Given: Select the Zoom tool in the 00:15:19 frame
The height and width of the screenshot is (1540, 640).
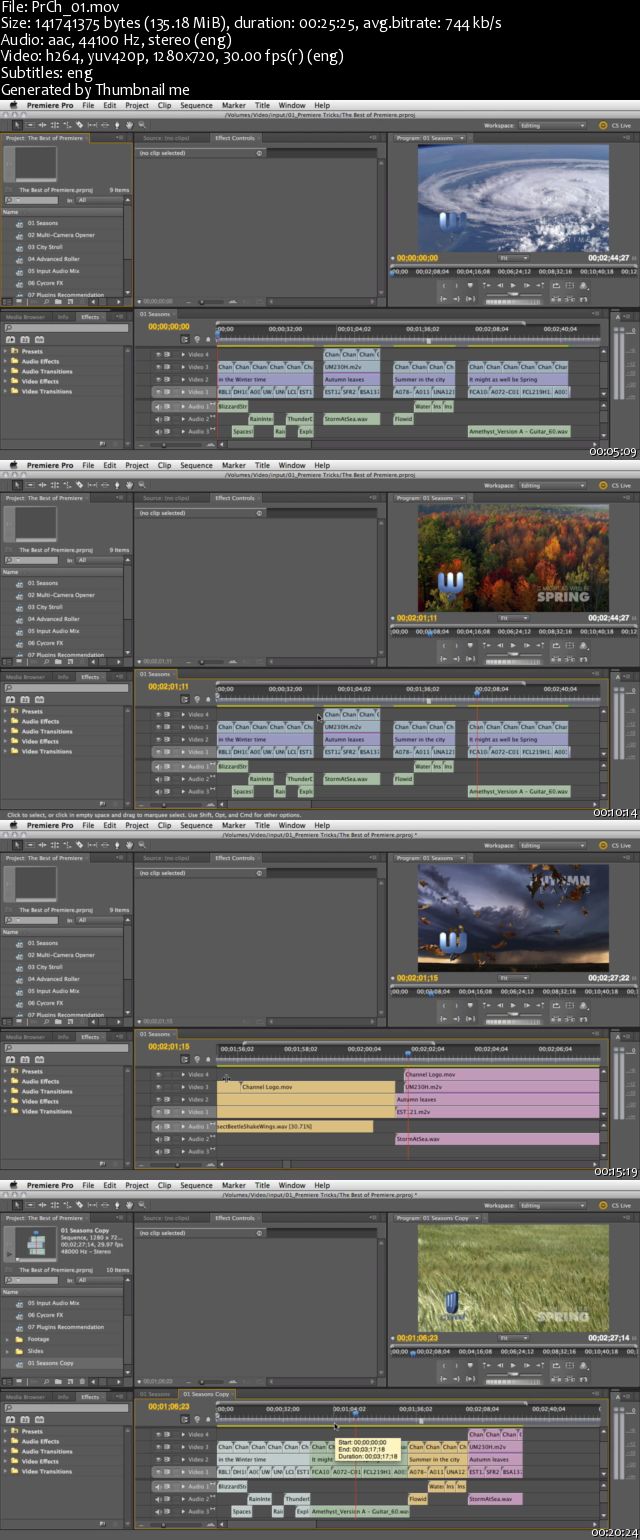Looking at the screenshot, I should tap(141, 844).
